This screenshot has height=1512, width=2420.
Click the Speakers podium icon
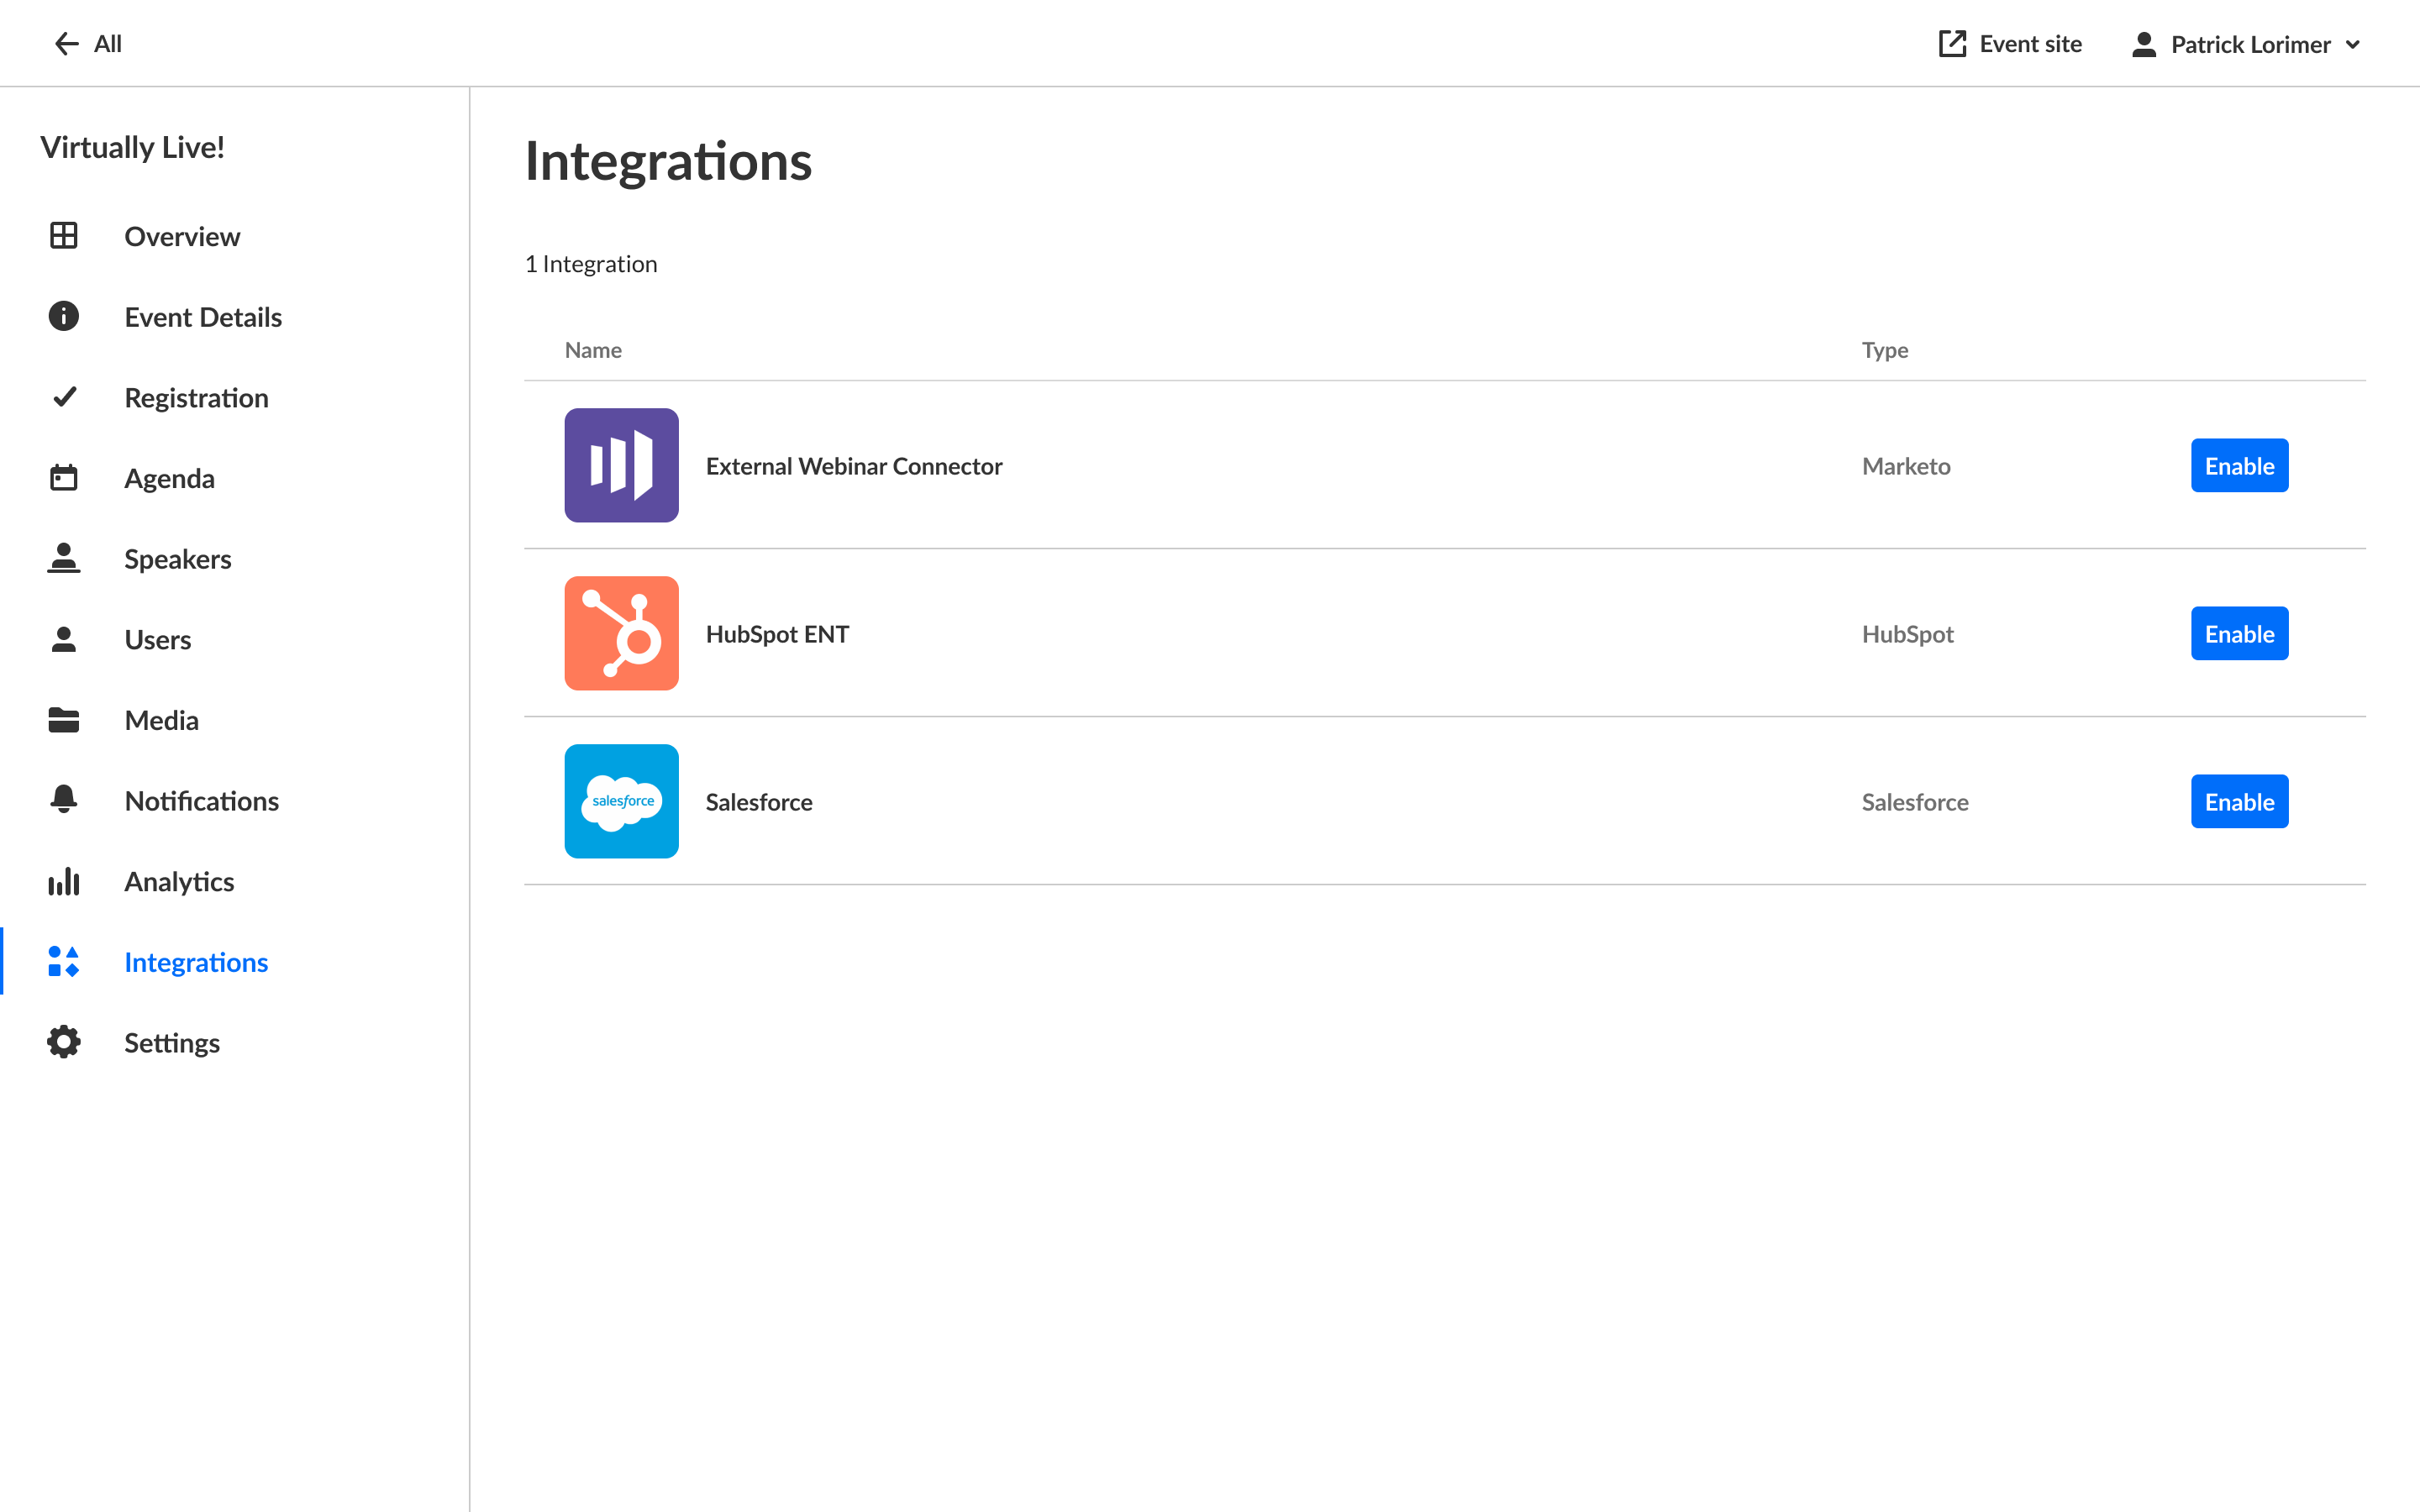(x=64, y=558)
